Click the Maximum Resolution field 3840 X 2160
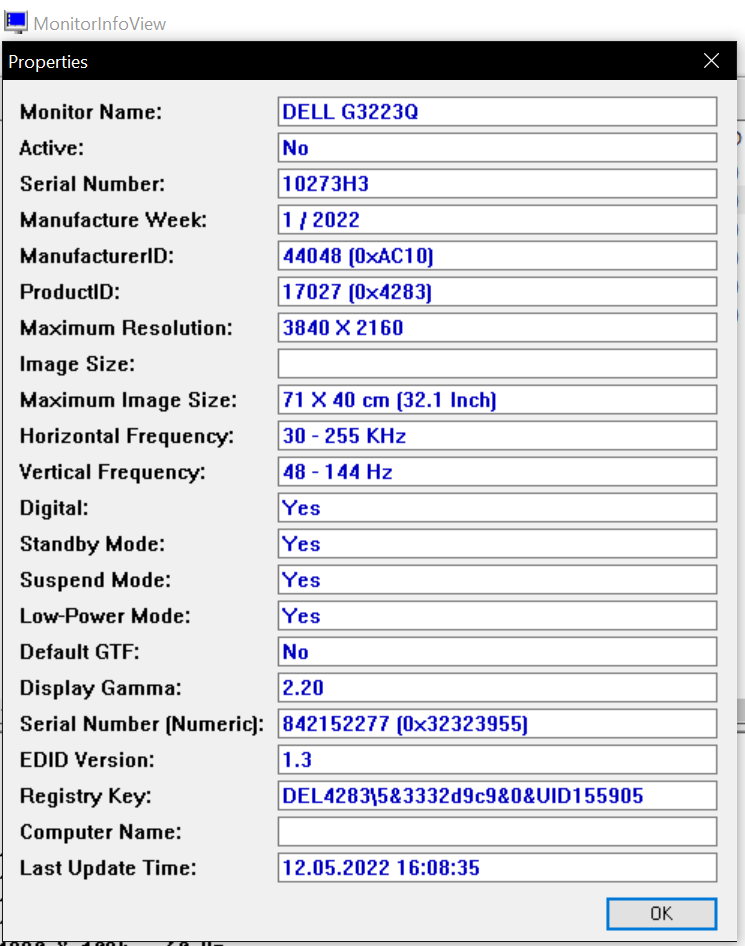The image size is (745, 946). 497,328
